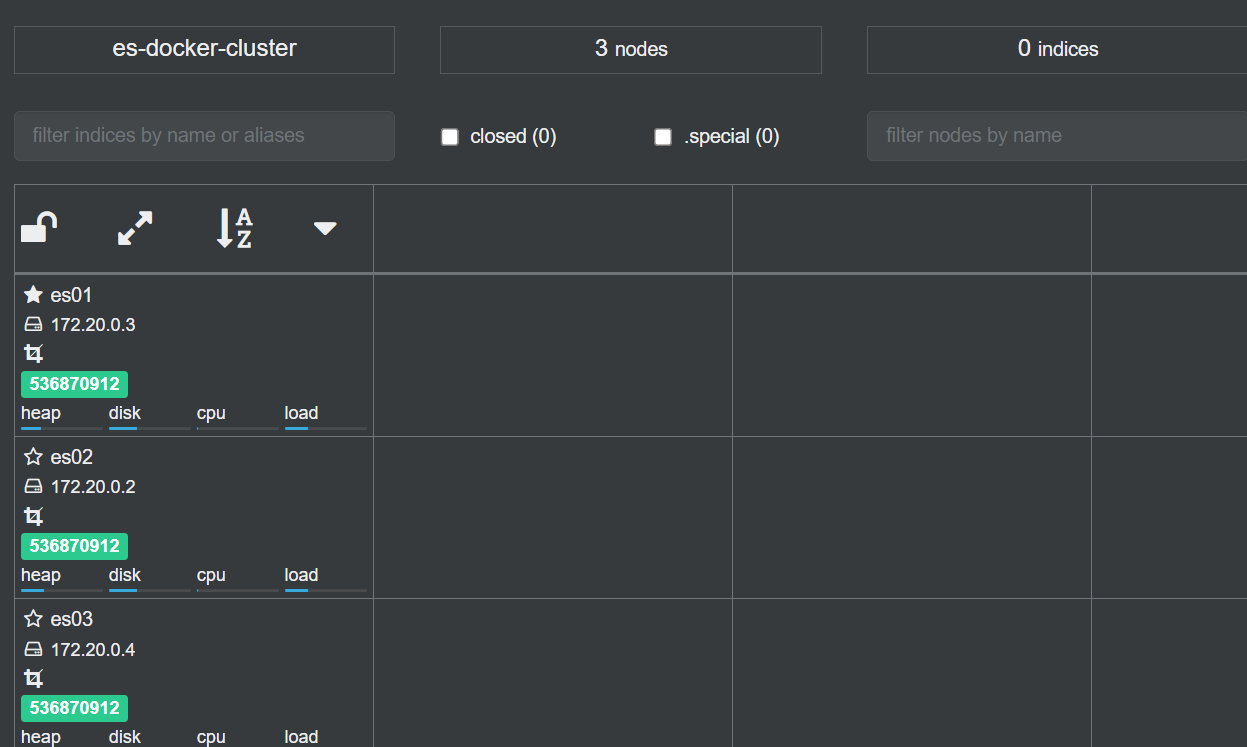Select the es03 node name
The height and width of the screenshot is (747, 1247).
click(x=71, y=619)
